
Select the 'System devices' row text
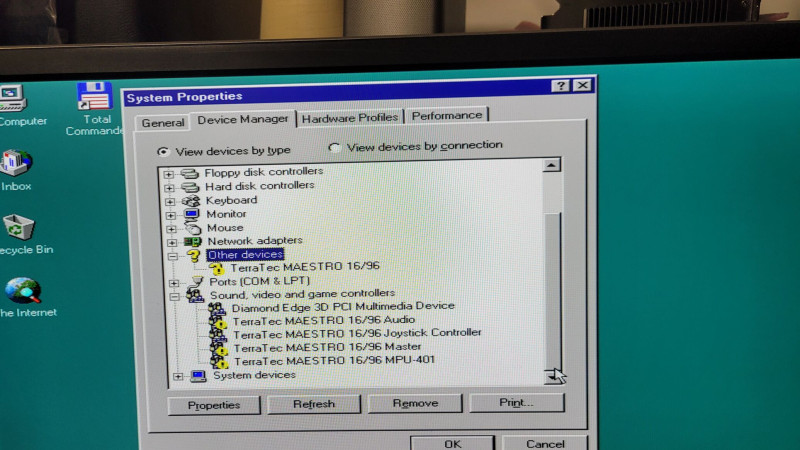(x=255, y=375)
